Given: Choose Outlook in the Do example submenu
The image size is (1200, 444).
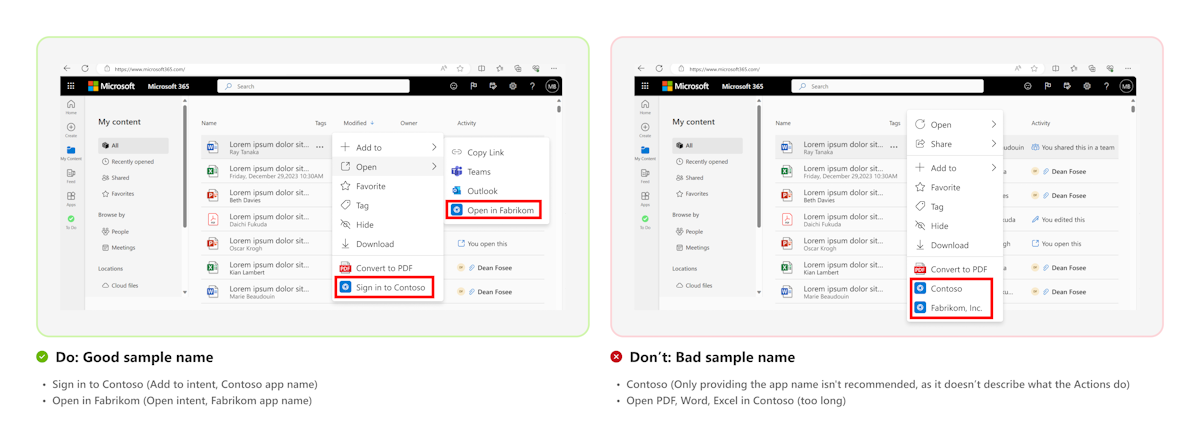Looking at the screenshot, I should coord(474,191).
